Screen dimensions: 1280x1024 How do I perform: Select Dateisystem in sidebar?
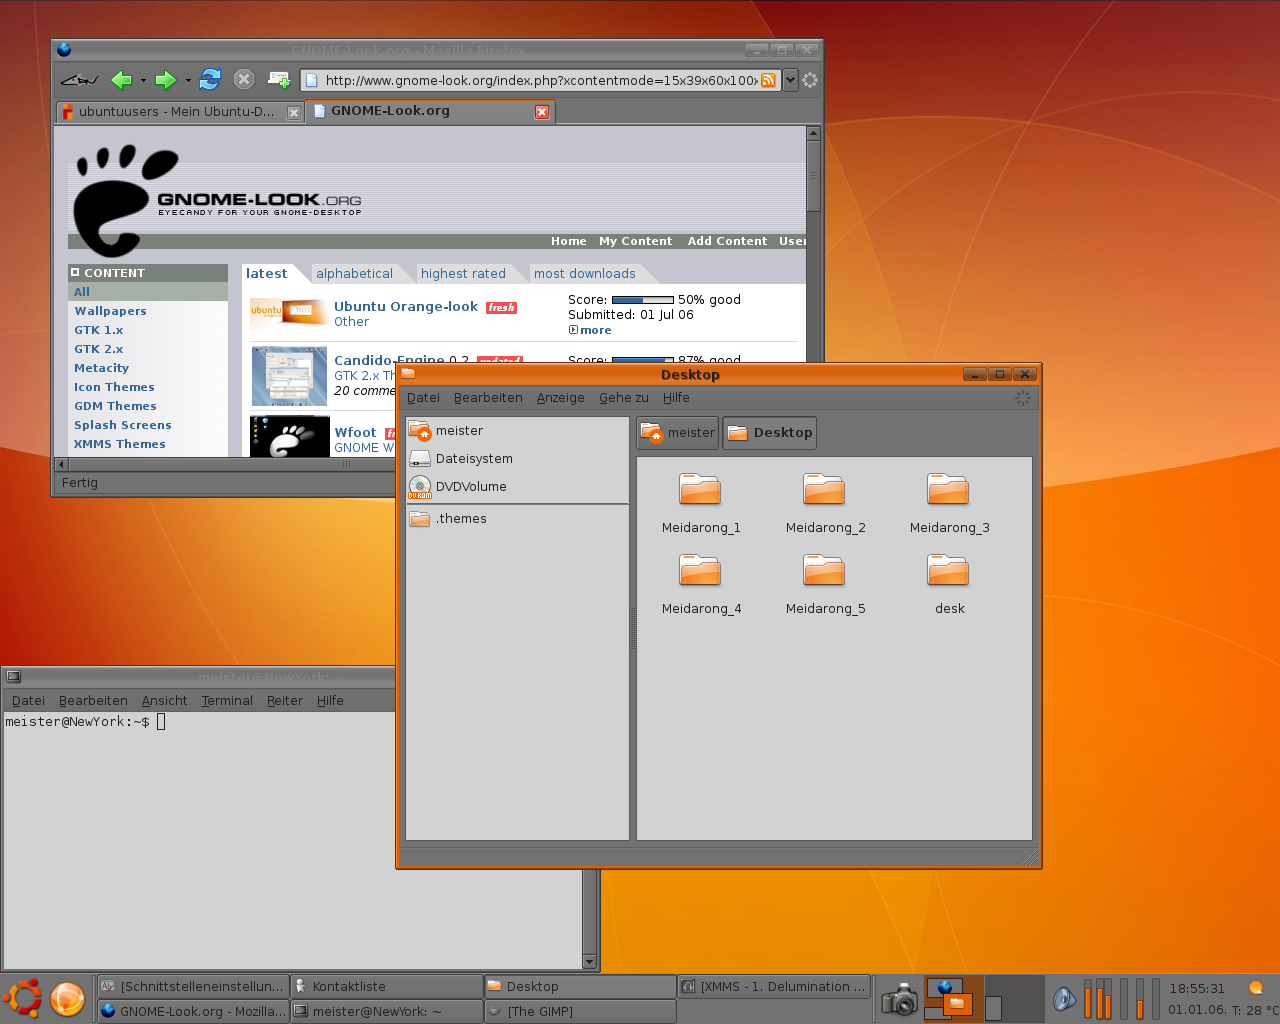[517, 459]
